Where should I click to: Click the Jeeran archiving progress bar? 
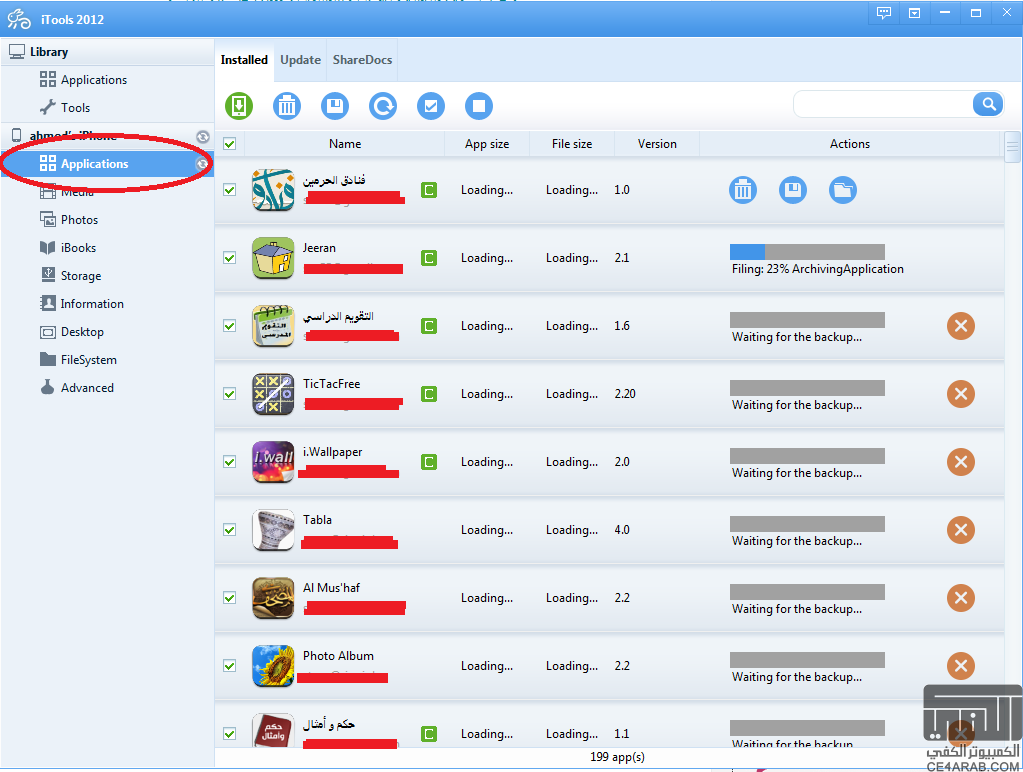(x=807, y=252)
